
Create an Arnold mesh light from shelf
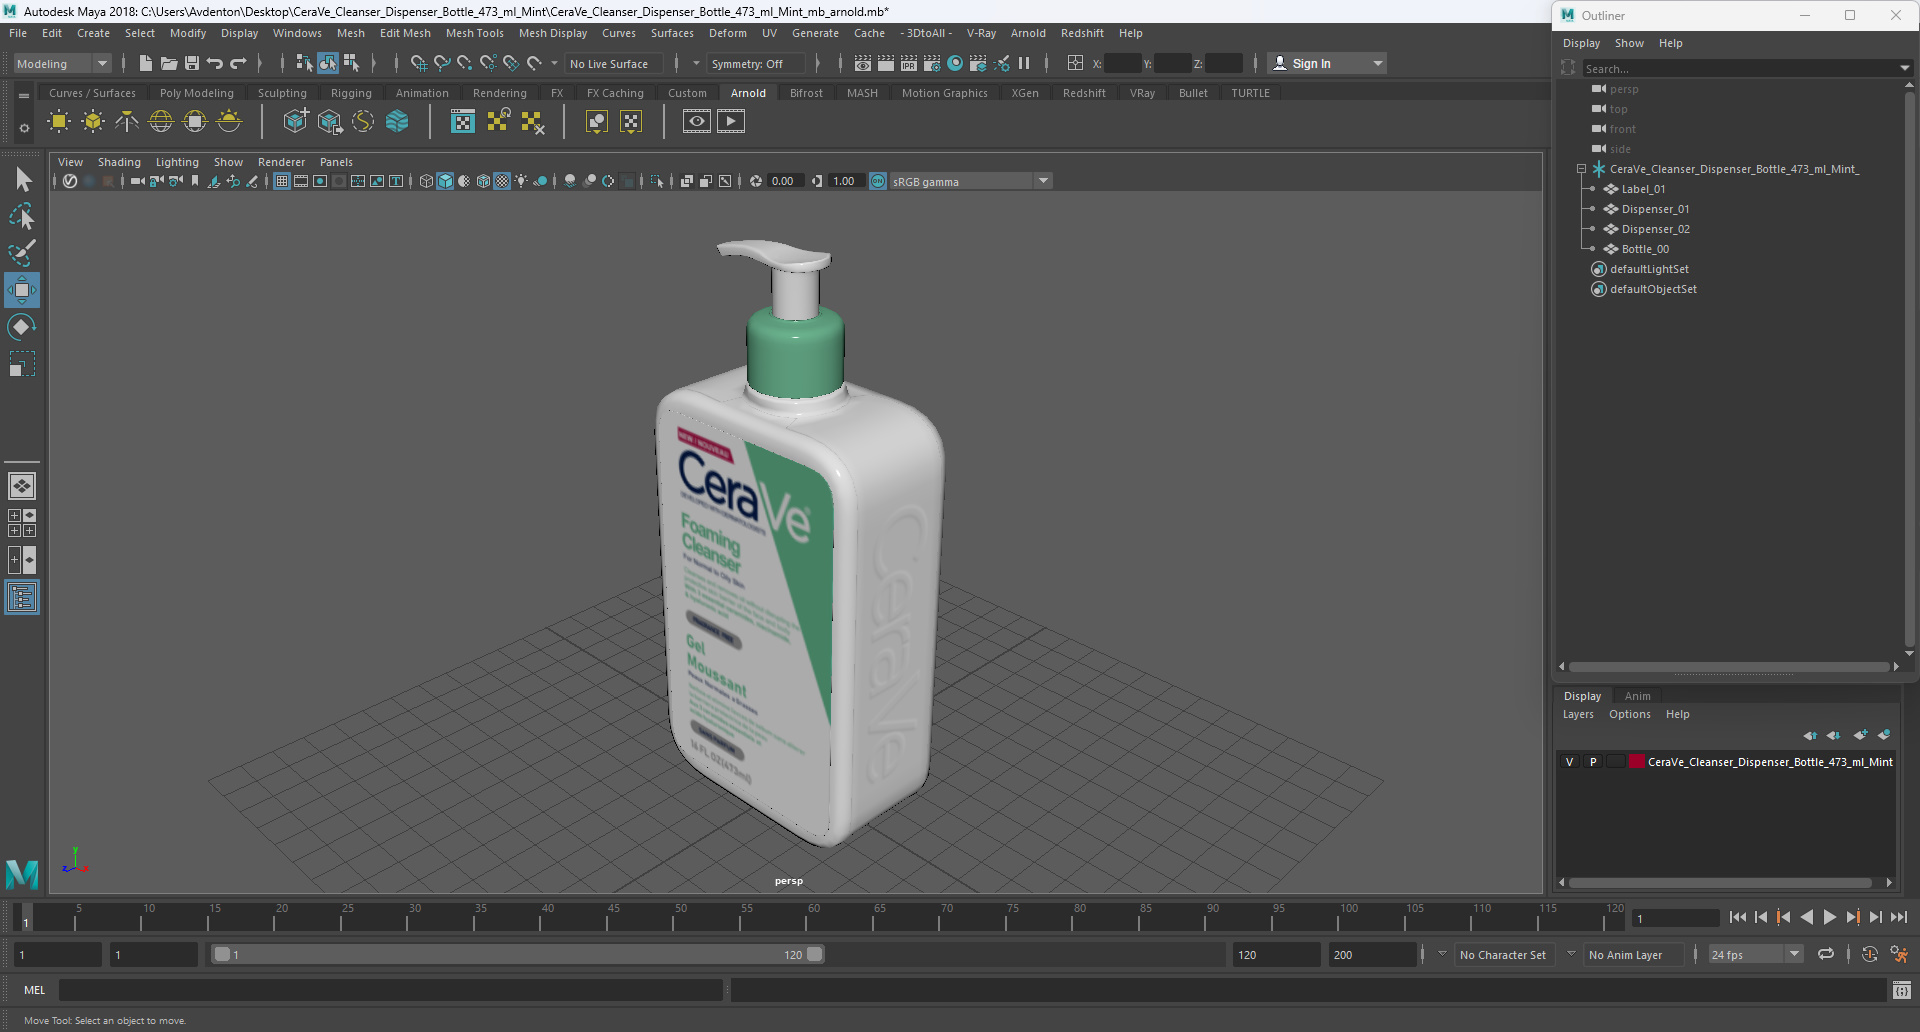click(x=93, y=122)
